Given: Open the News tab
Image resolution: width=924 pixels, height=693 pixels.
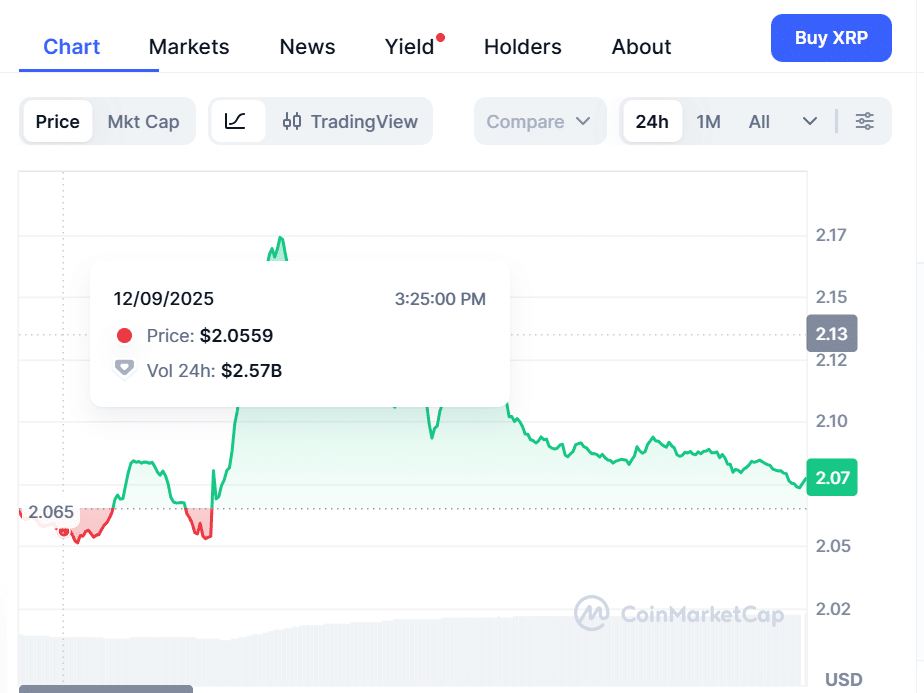Looking at the screenshot, I should tap(307, 47).
